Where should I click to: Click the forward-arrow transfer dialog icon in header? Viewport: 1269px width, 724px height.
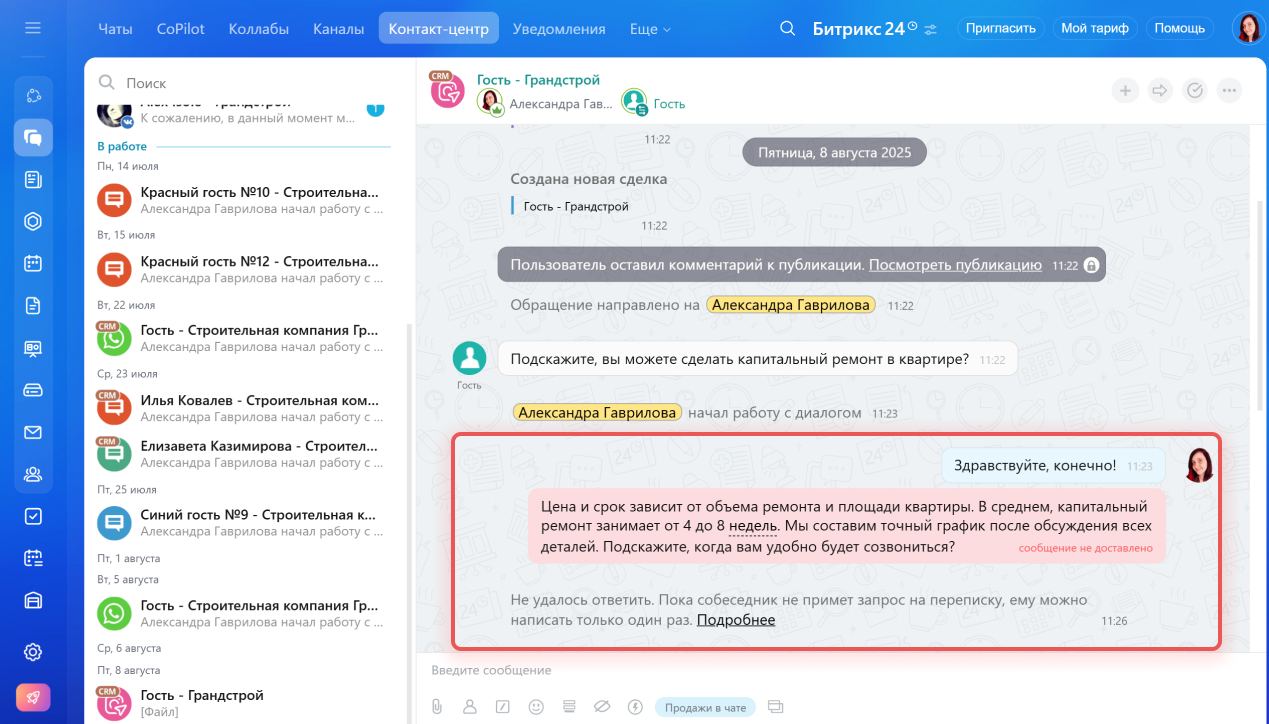click(1160, 91)
